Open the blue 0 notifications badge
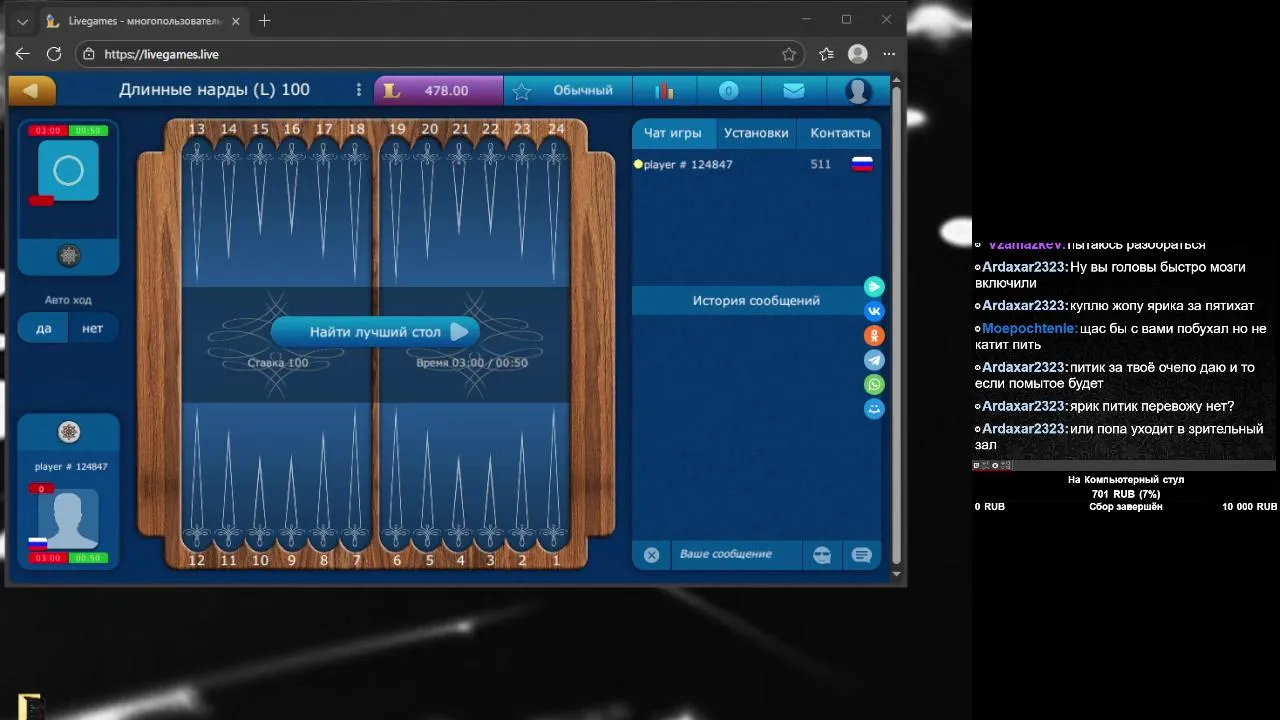1280x720 pixels. pyautogui.click(x=729, y=90)
